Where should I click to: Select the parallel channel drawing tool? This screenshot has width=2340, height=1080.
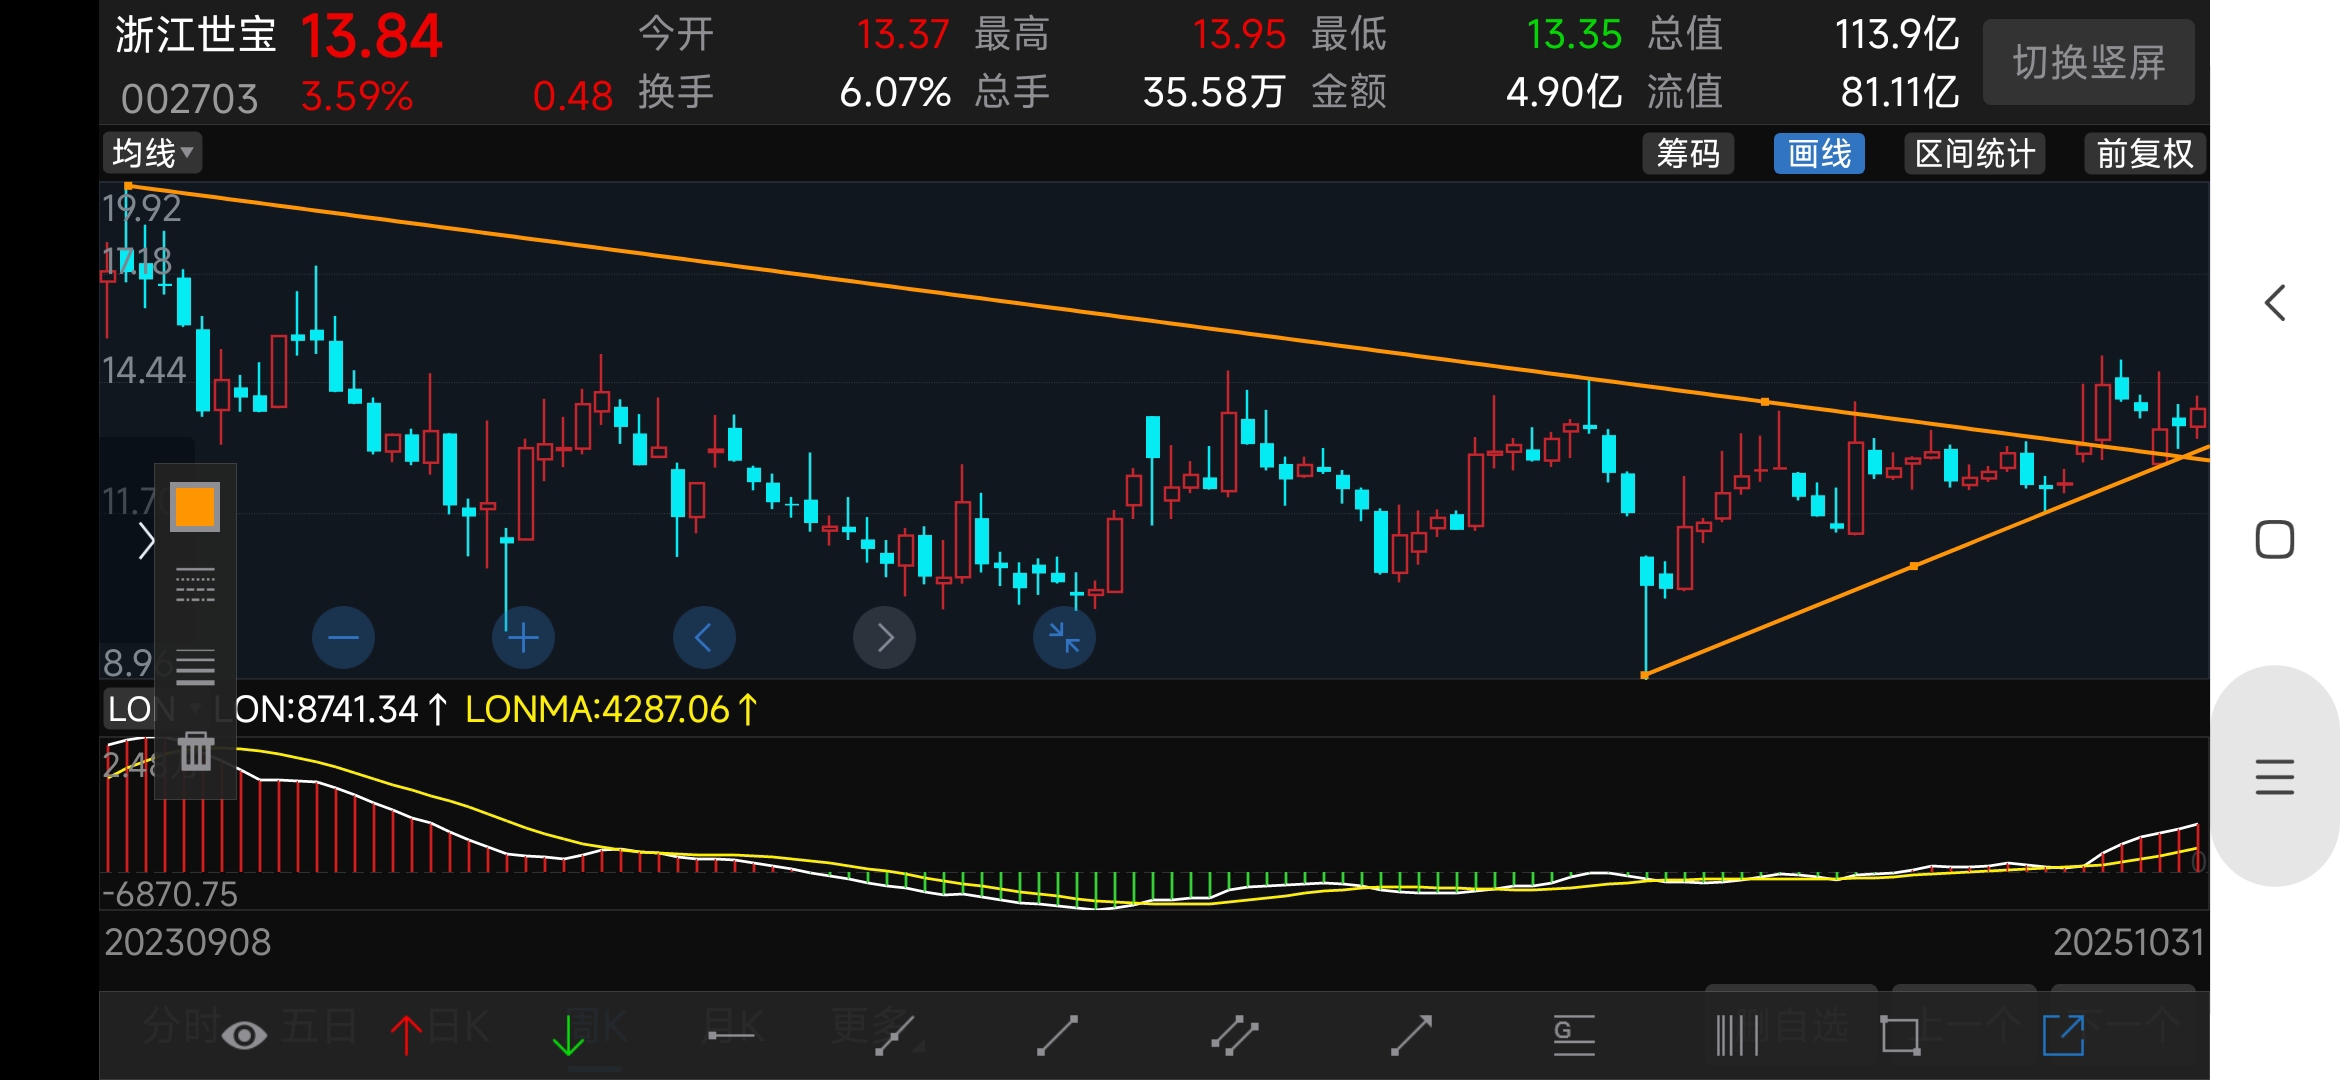point(1234,1035)
